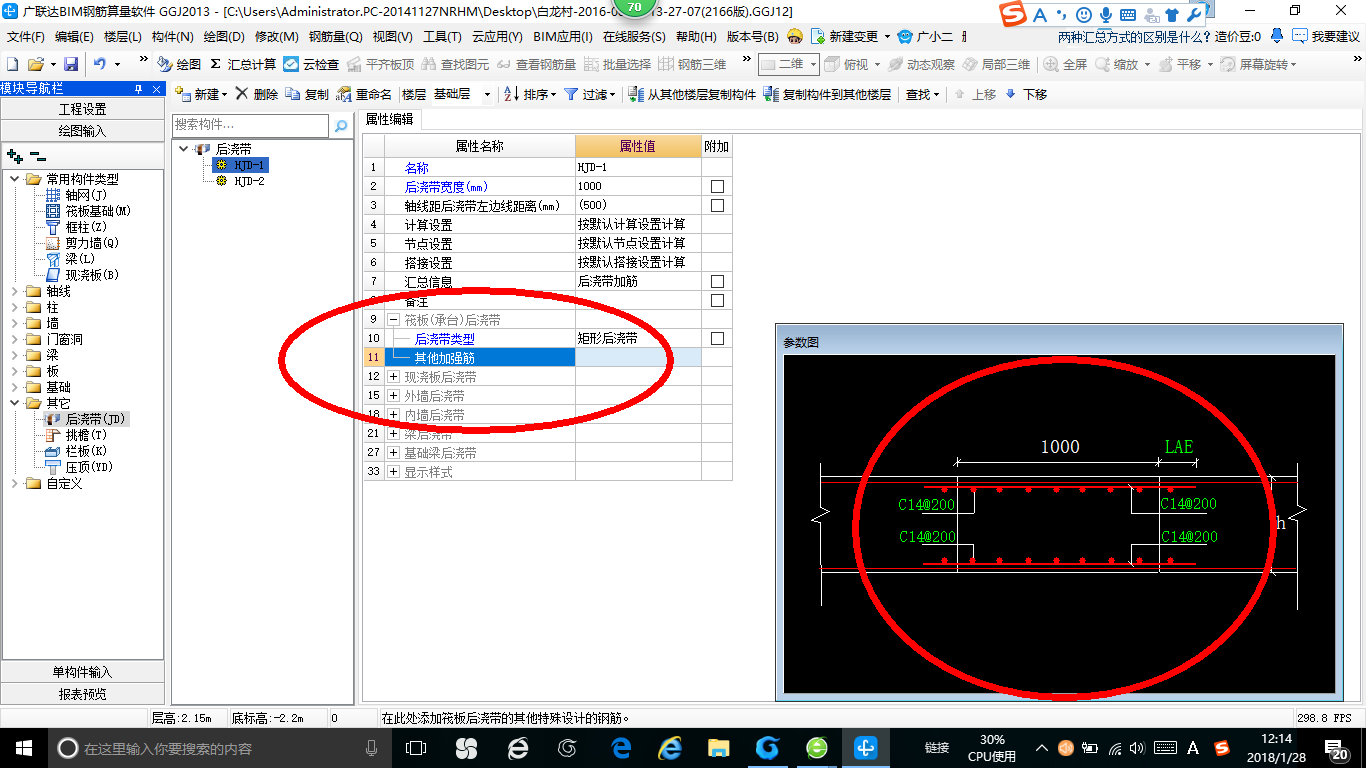The height and width of the screenshot is (768, 1366).
Task: Click 复制 copy component button
Action: 307,94
